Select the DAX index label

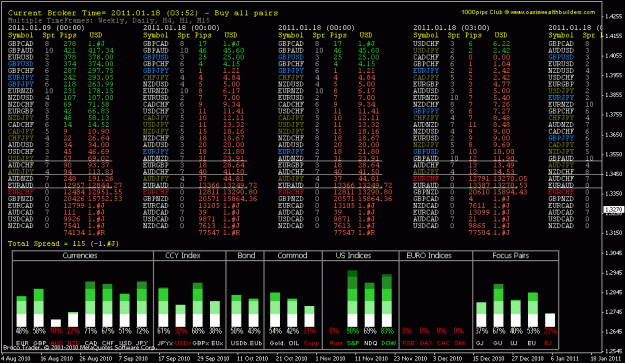(426, 343)
